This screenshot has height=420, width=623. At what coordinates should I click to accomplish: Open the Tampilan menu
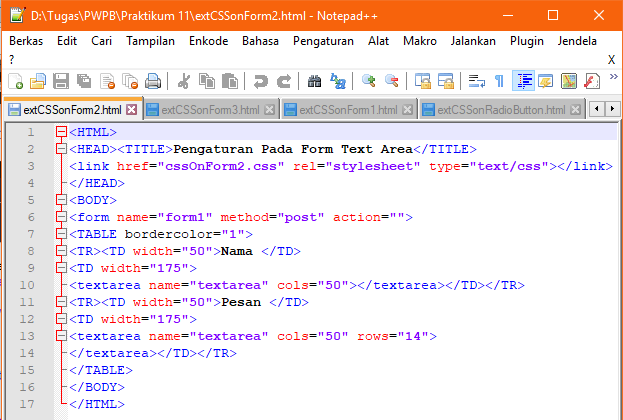point(151,41)
